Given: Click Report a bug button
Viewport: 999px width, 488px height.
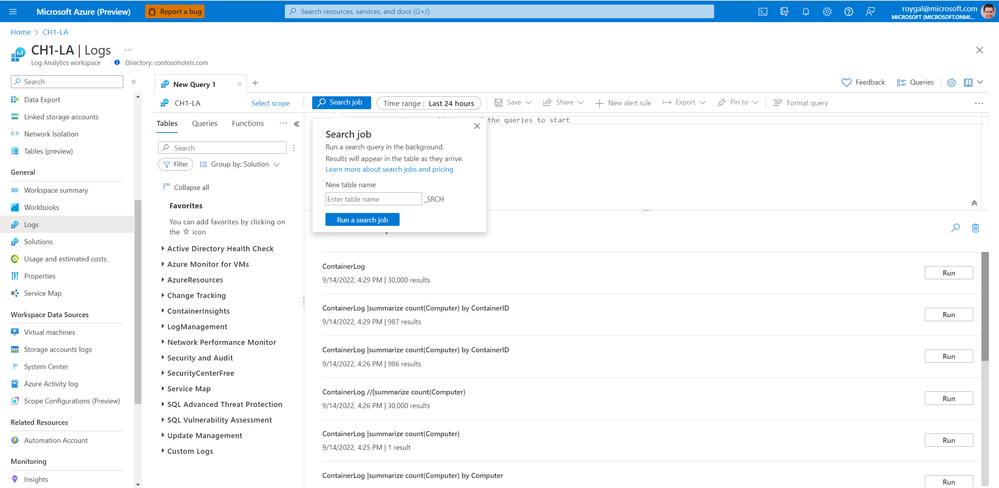Looking at the screenshot, I should pyautogui.click(x=175, y=11).
